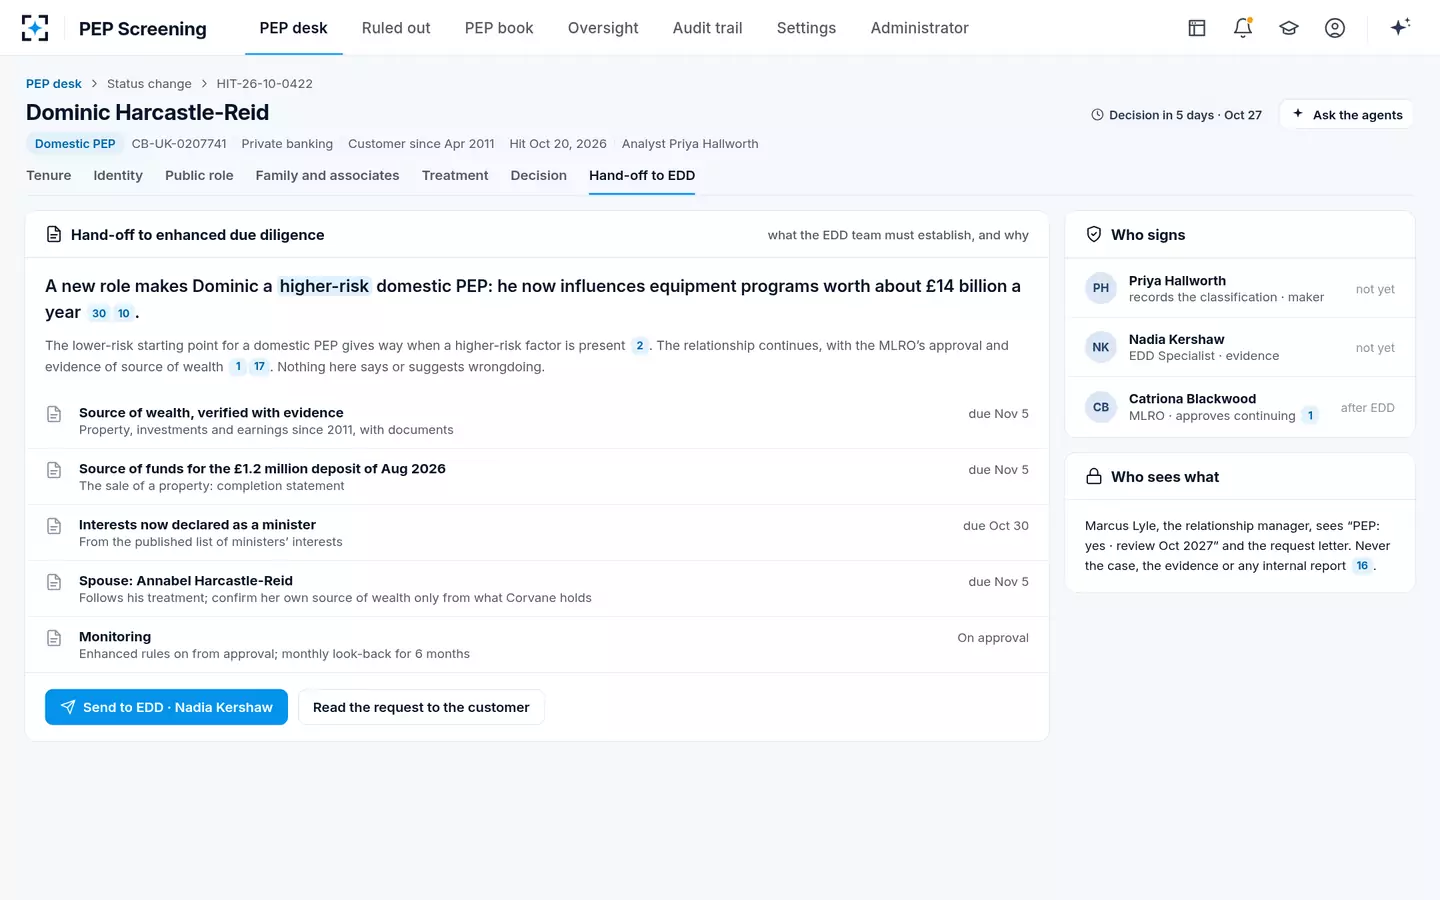Open citation 10 in the headline
1440x900 pixels.
(x=124, y=313)
